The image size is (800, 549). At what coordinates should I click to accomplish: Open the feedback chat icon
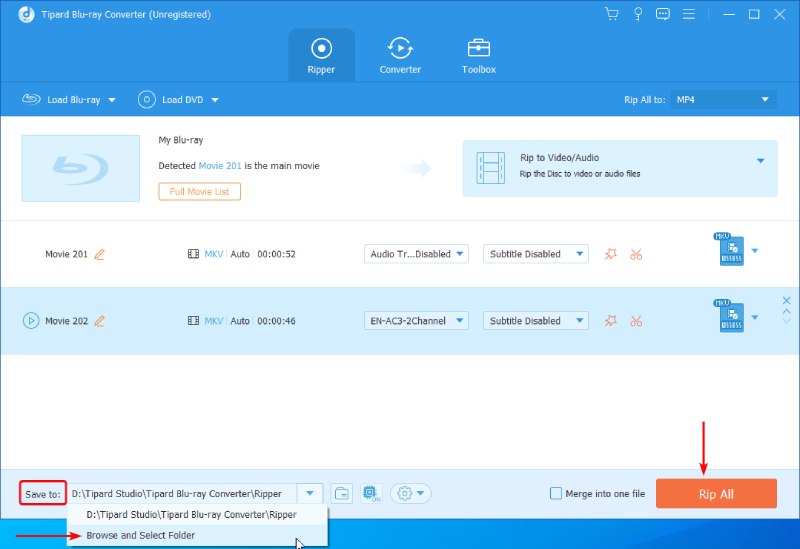click(x=663, y=14)
